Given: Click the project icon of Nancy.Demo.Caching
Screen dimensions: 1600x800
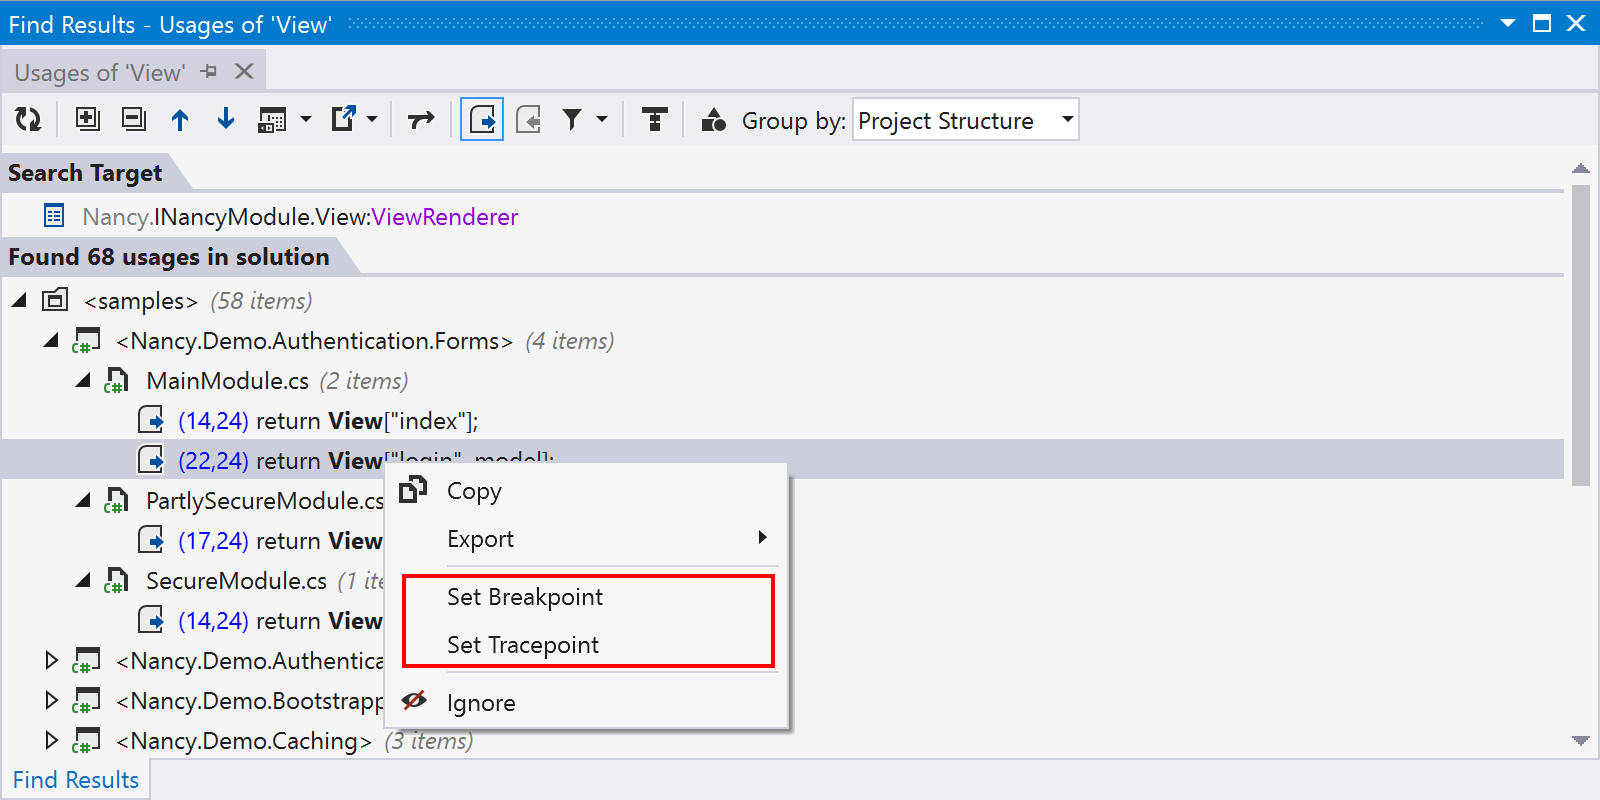Looking at the screenshot, I should (x=86, y=741).
